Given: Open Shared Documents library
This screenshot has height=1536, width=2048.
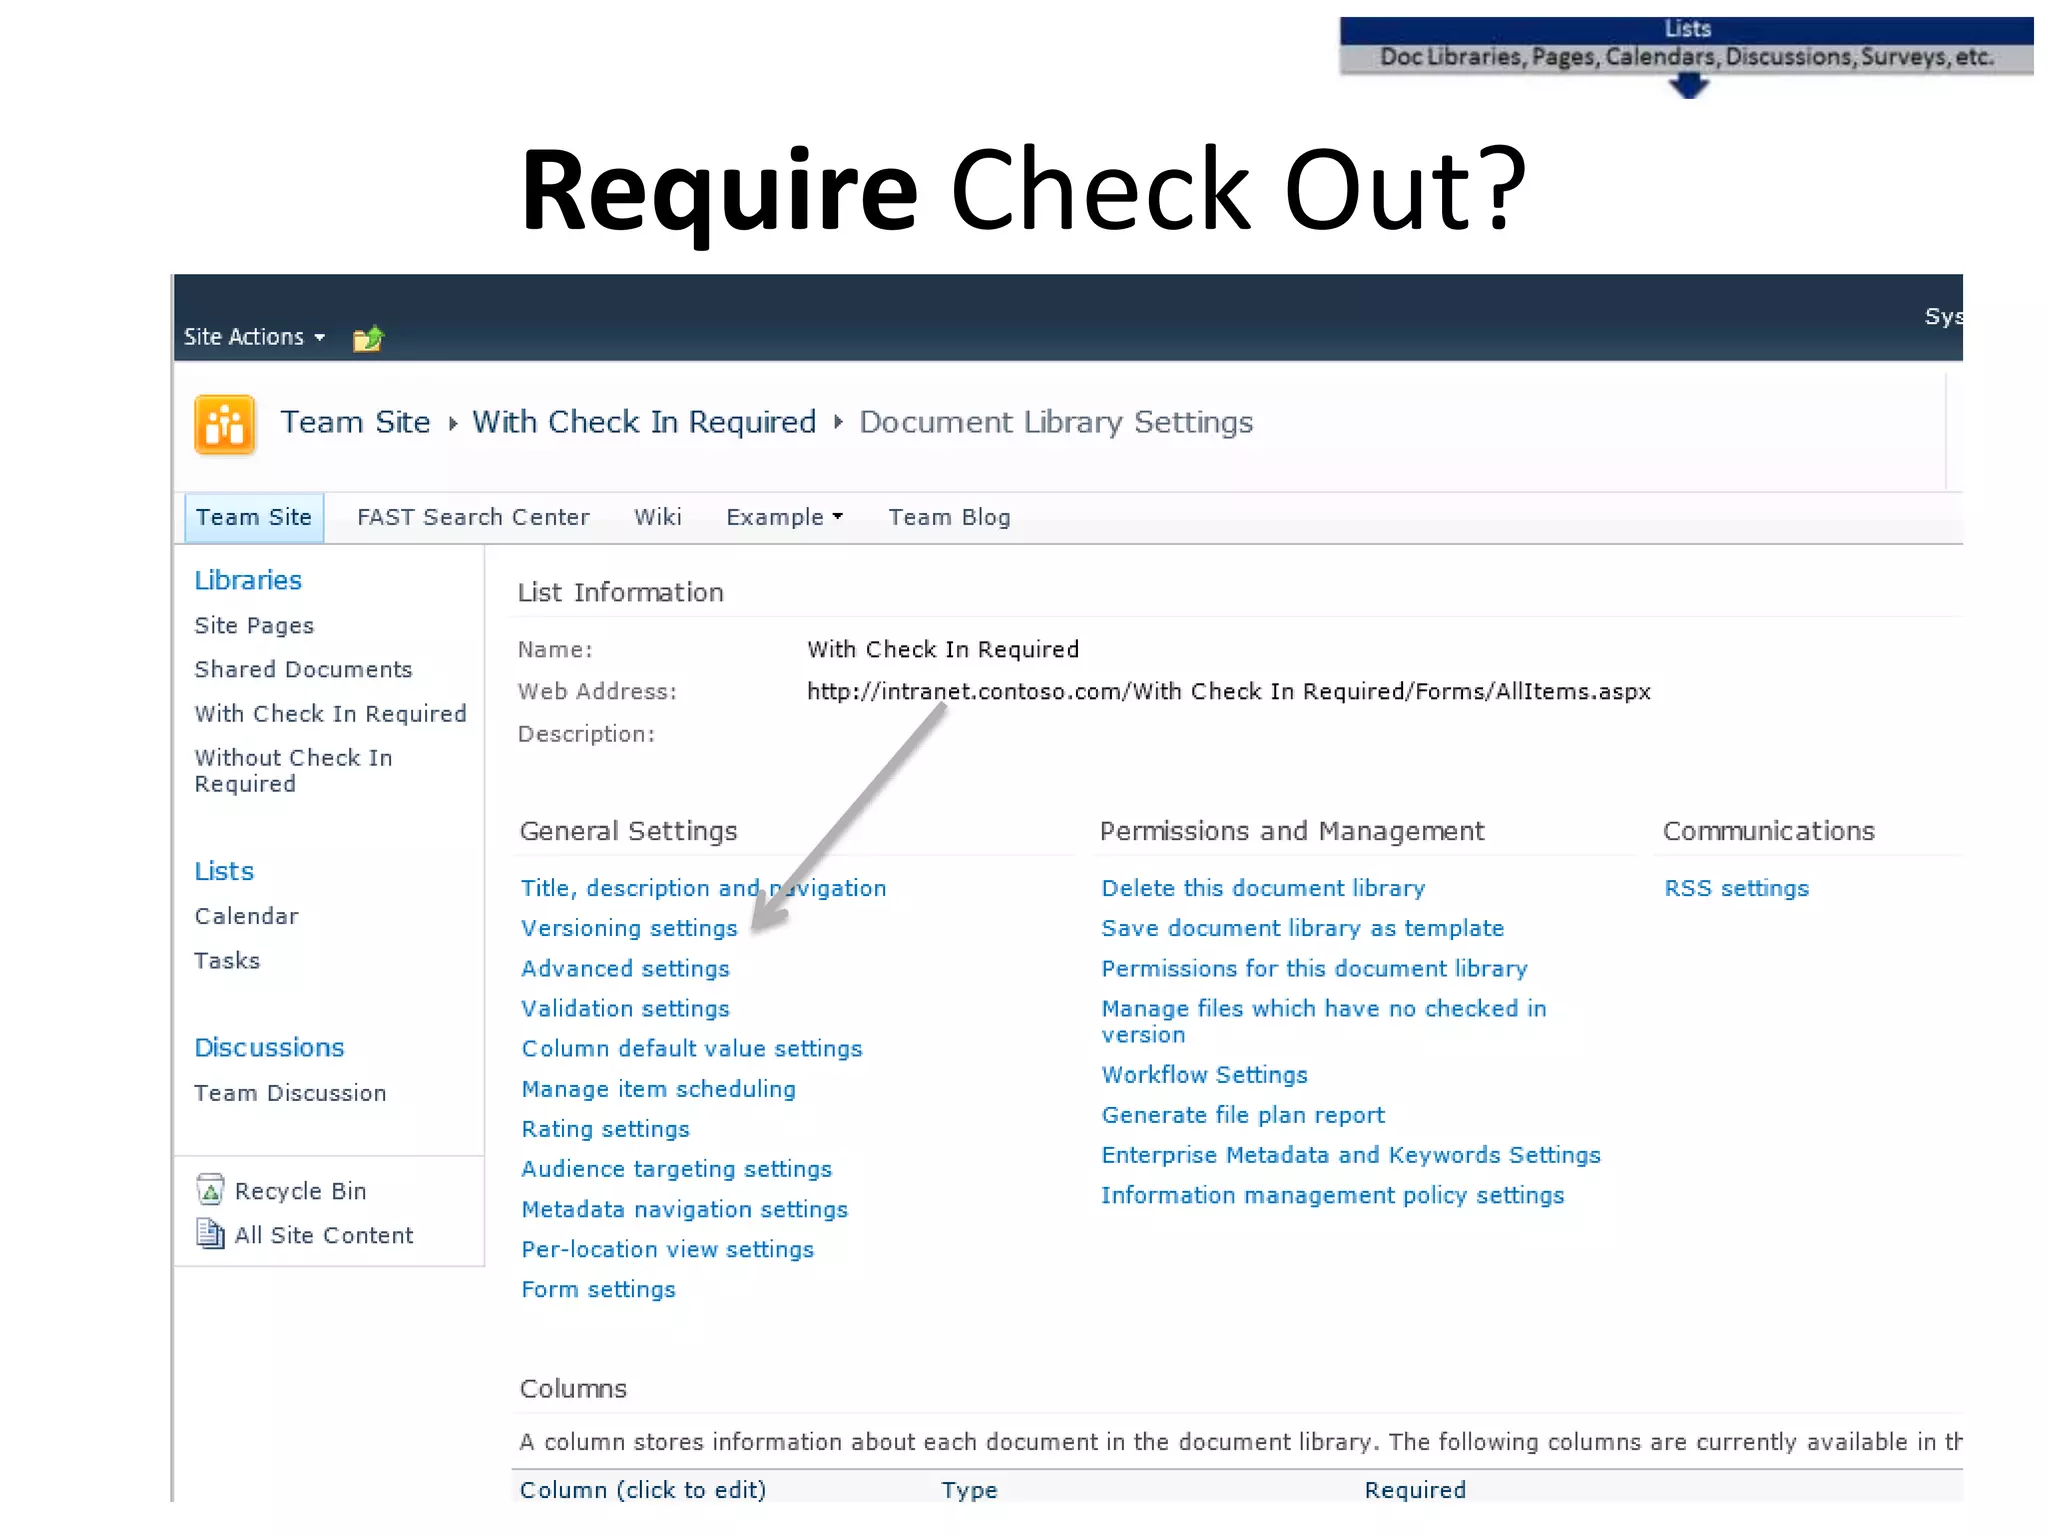Looking at the screenshot, I should 303,669.
